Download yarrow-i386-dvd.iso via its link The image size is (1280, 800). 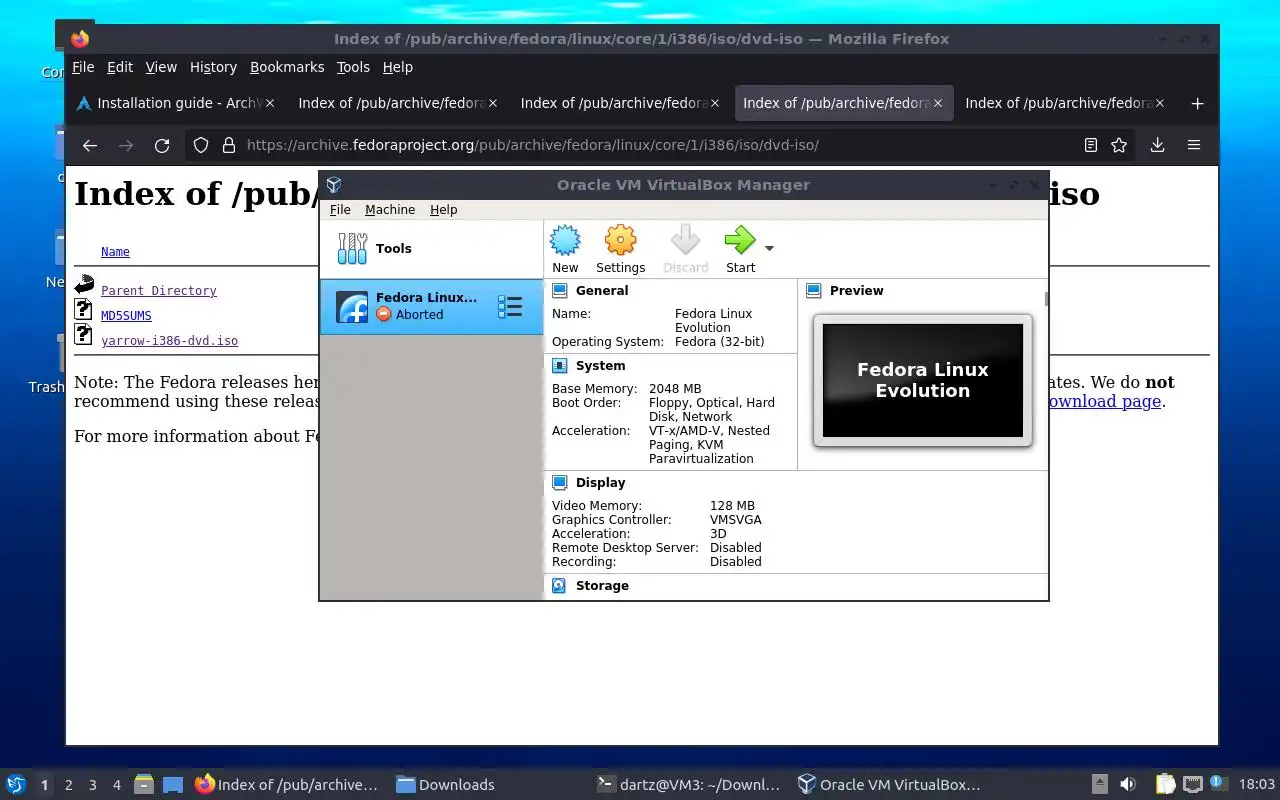pyautogui.click(x=169, y=341)
